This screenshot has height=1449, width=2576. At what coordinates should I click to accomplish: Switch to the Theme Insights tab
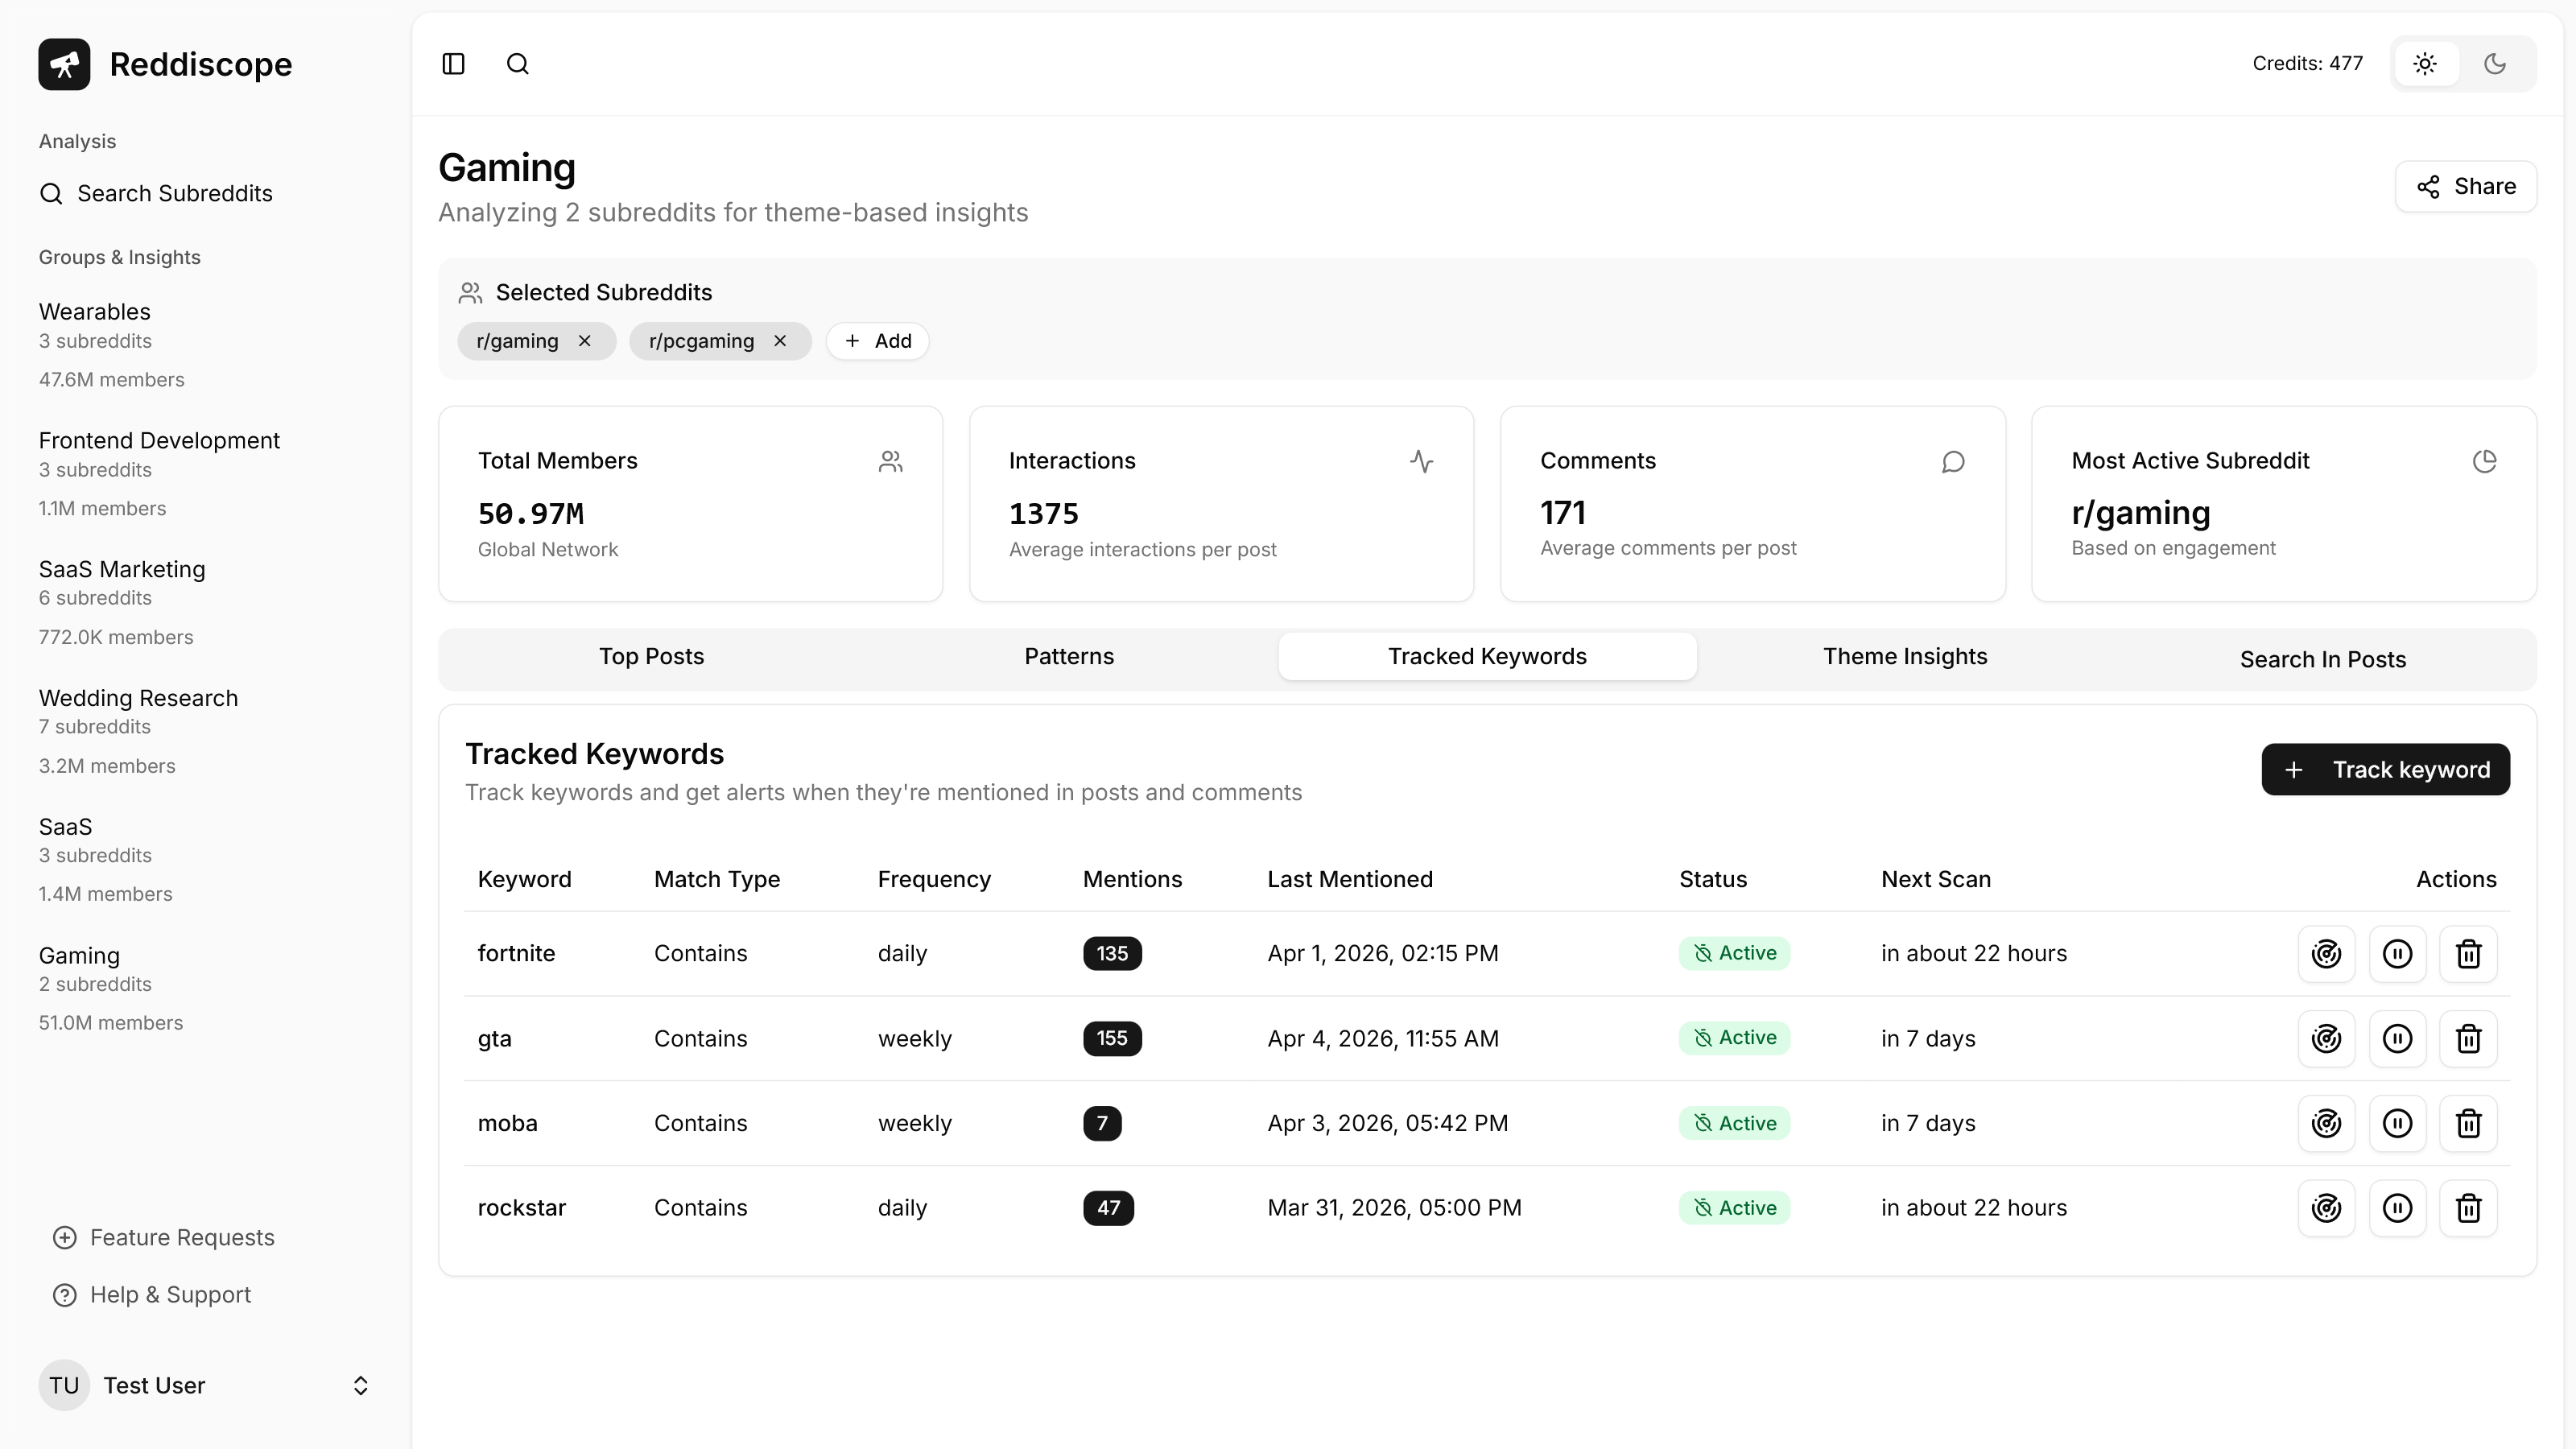point(1905,656)
